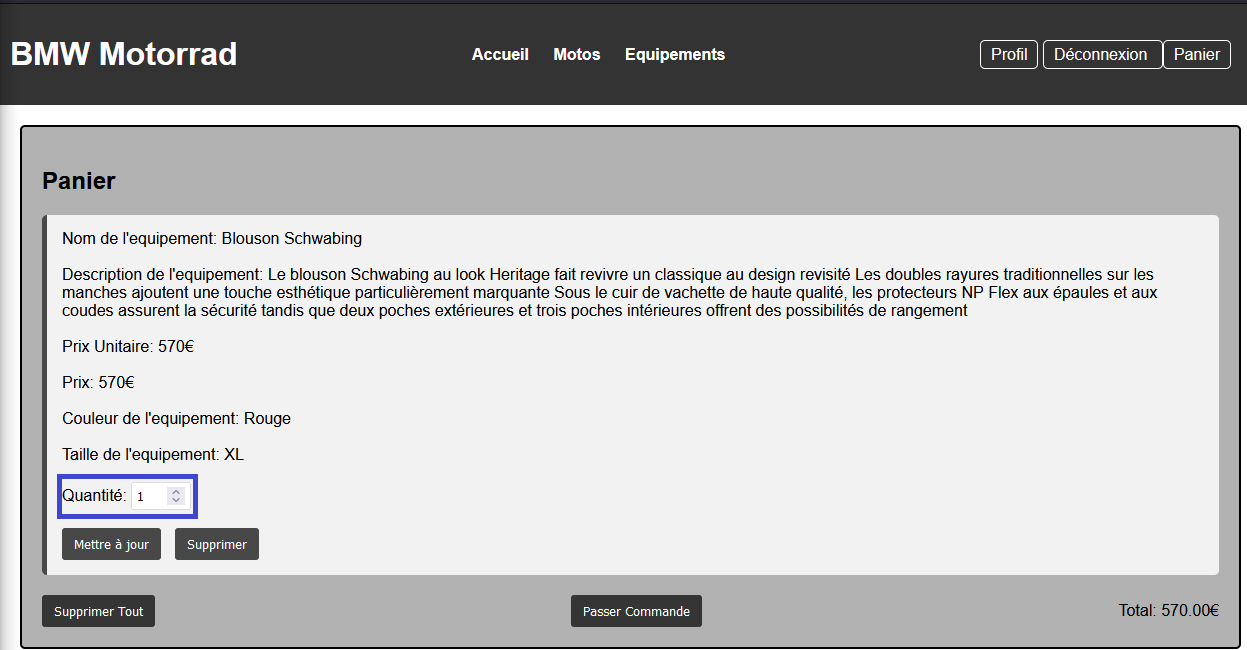Viewport: 1247px width, 650px height.
Task: Log out with the Déconnexion button
Action: (x=1101, y=54)
